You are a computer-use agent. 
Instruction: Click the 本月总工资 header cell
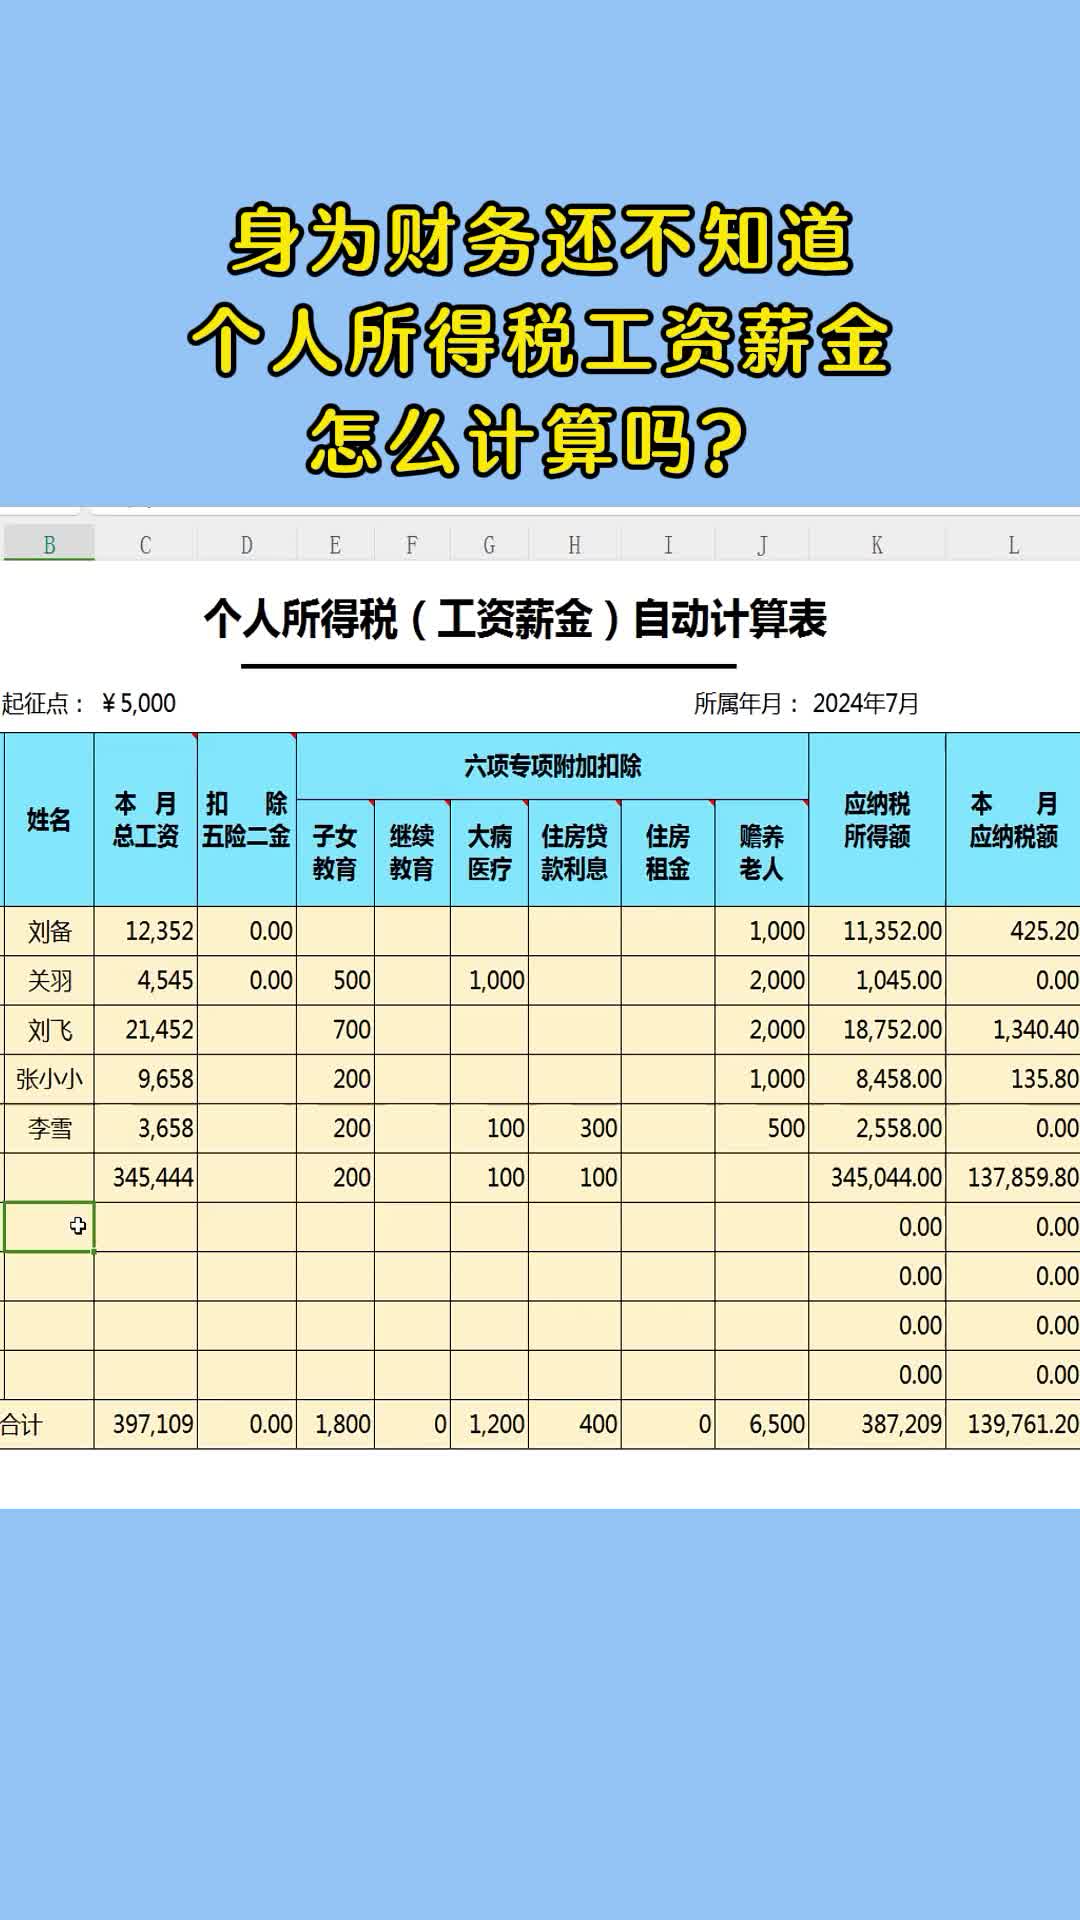click(145, 820)
